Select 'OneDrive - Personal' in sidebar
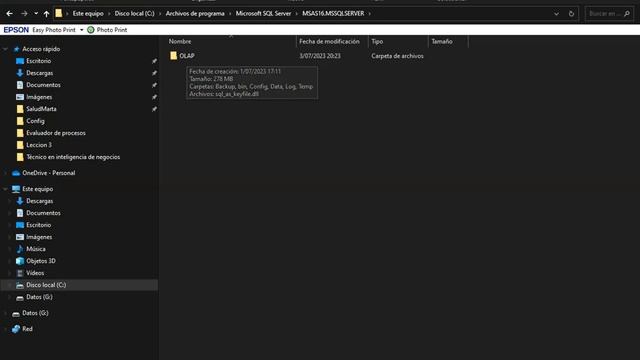 tap(49, 173)
